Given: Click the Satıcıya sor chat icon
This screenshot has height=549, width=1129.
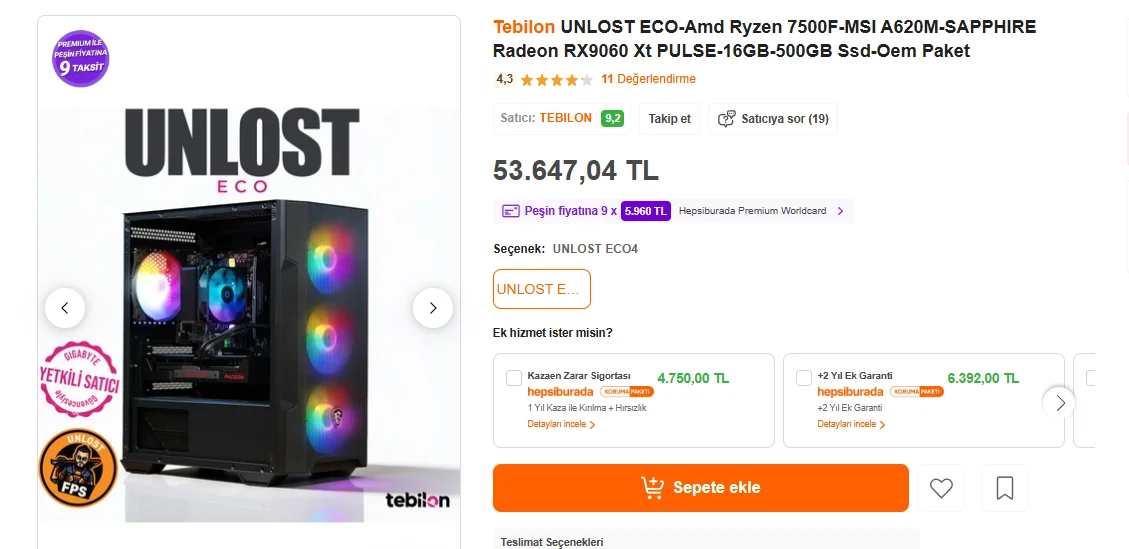Looking at the screenshot, I should coord(727,118).
